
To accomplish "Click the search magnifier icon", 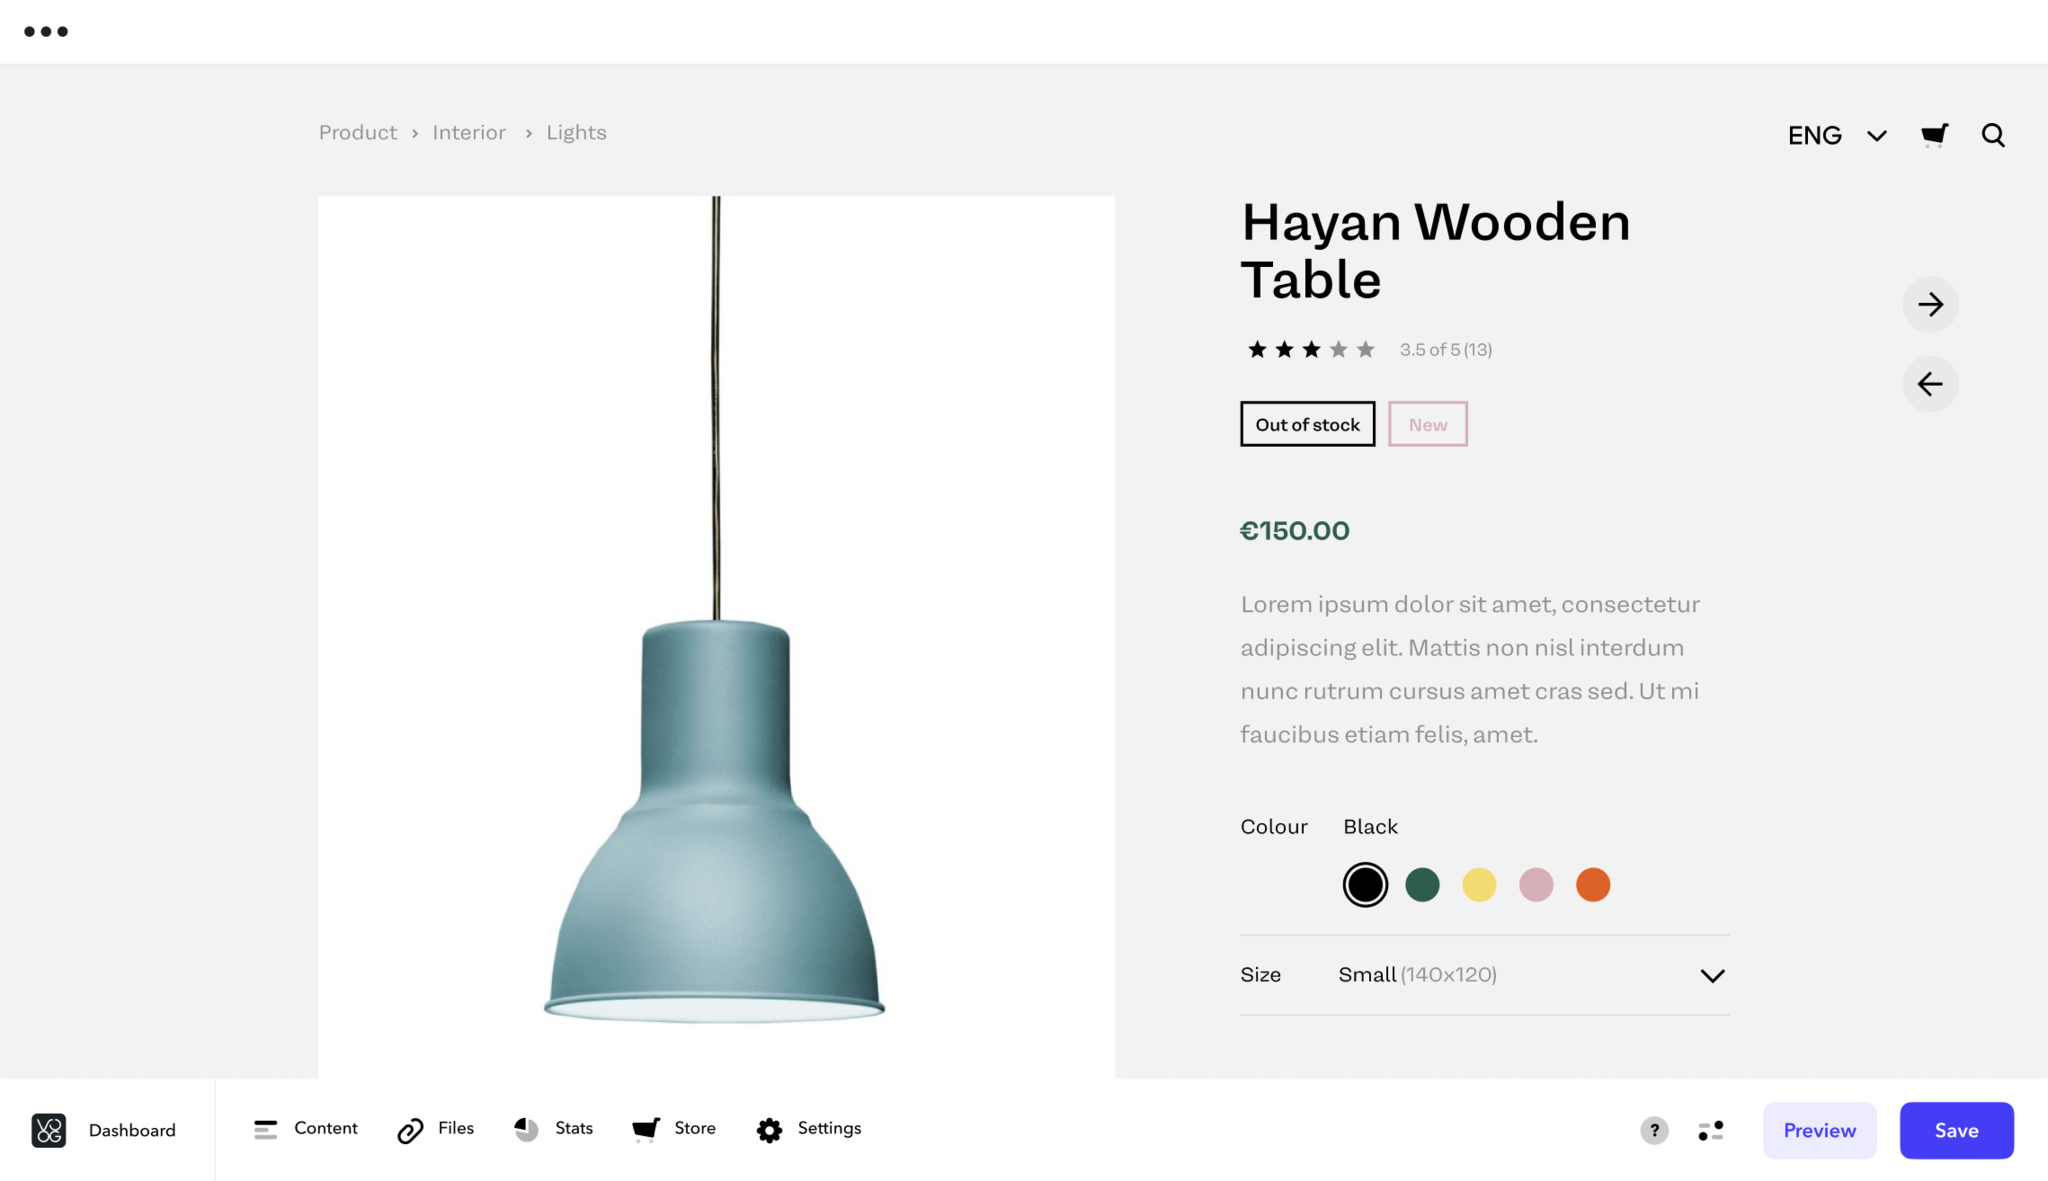I will tap(1993, 135).
